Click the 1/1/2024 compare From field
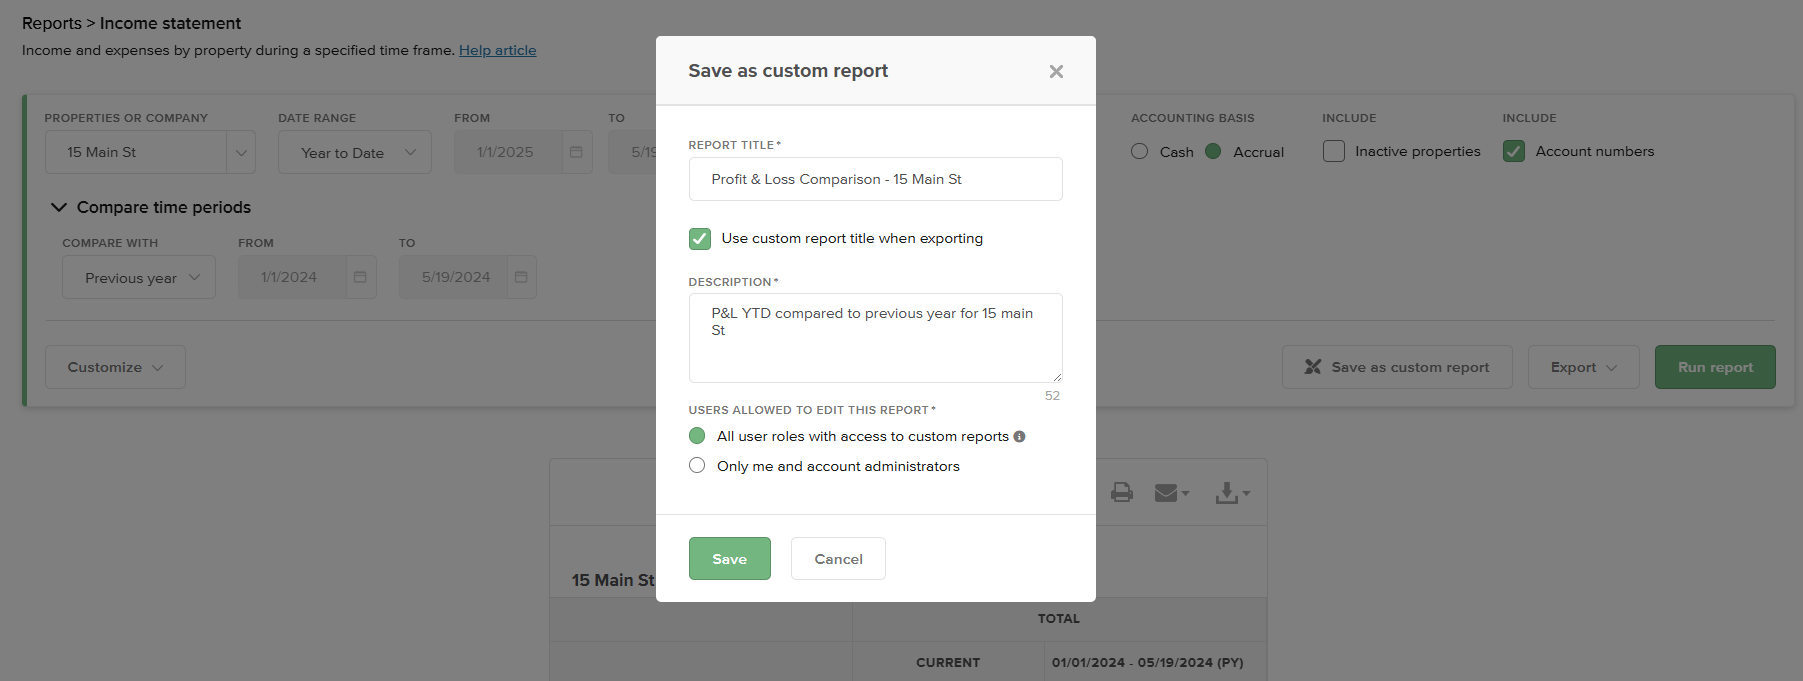The height and width of the screenshot is (681, 1803). click(x=292, y=277)
